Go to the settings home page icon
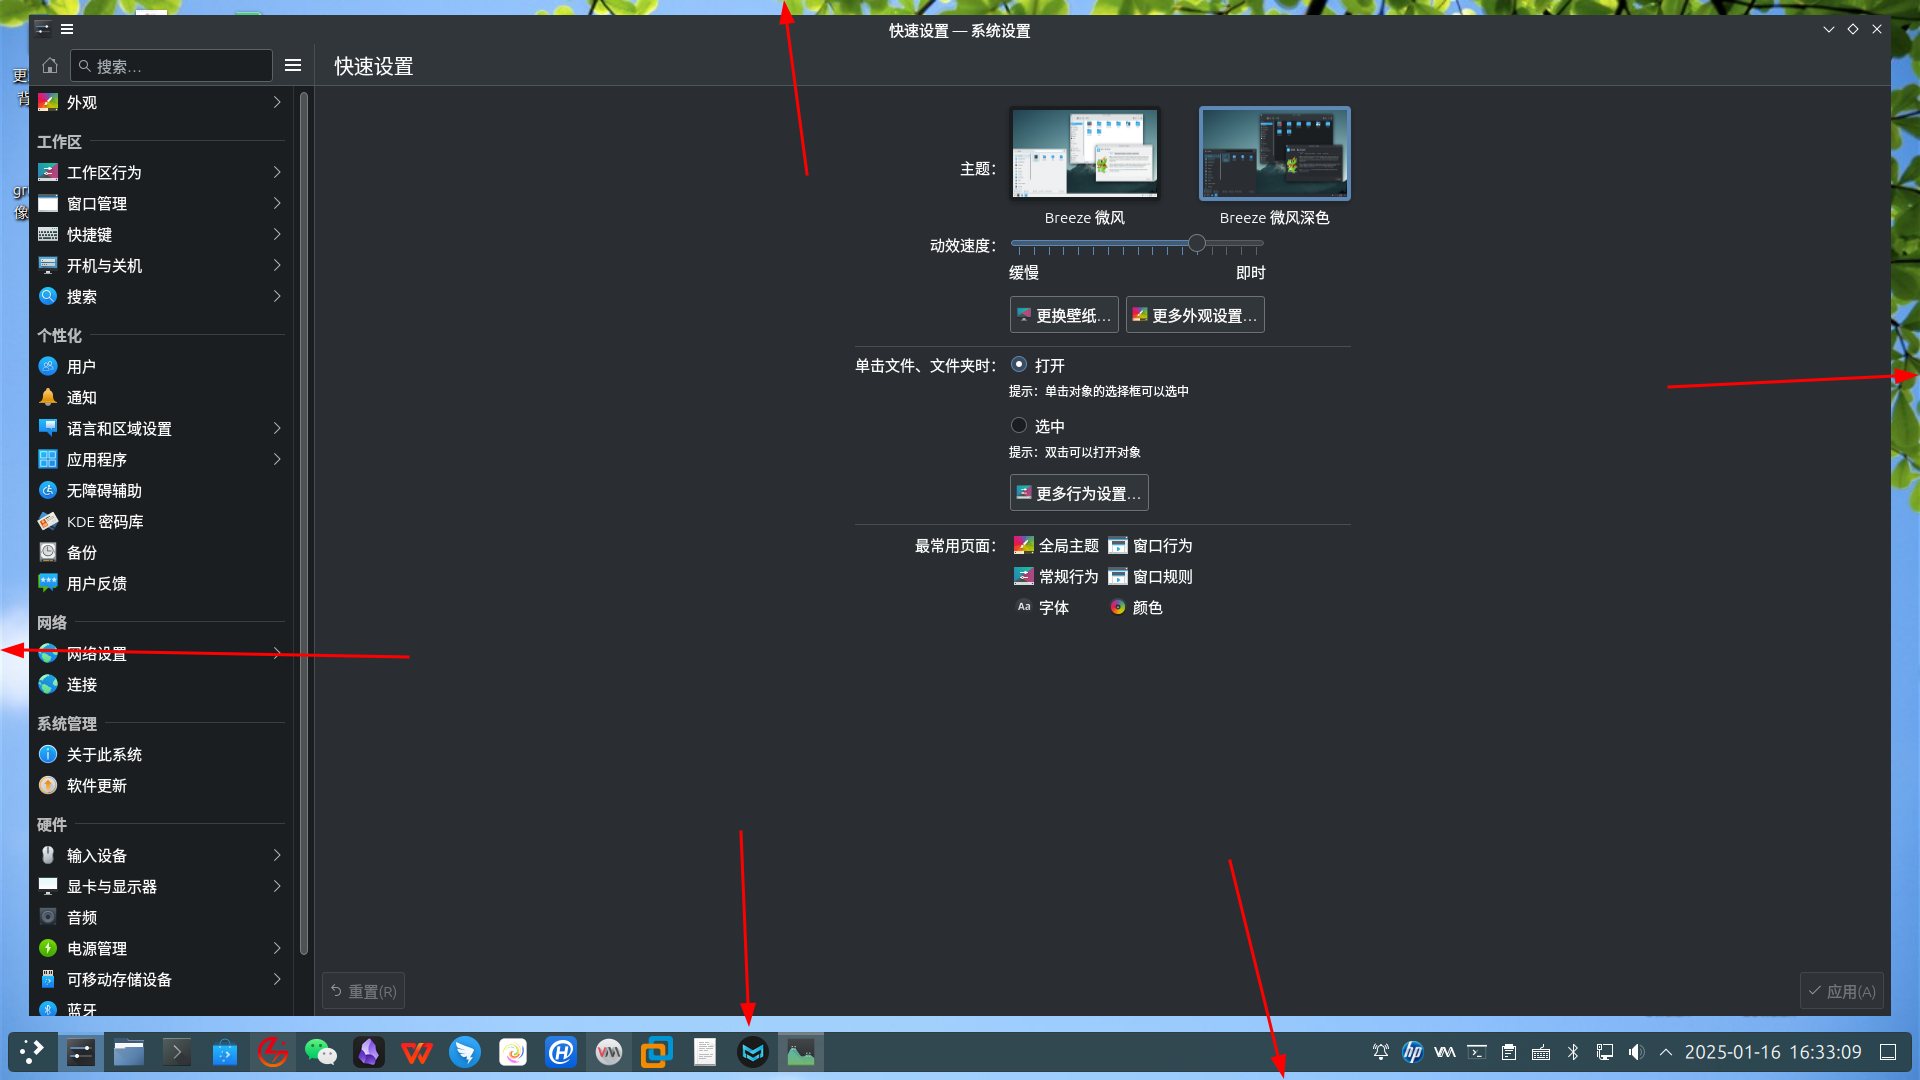 pos(50,66)
